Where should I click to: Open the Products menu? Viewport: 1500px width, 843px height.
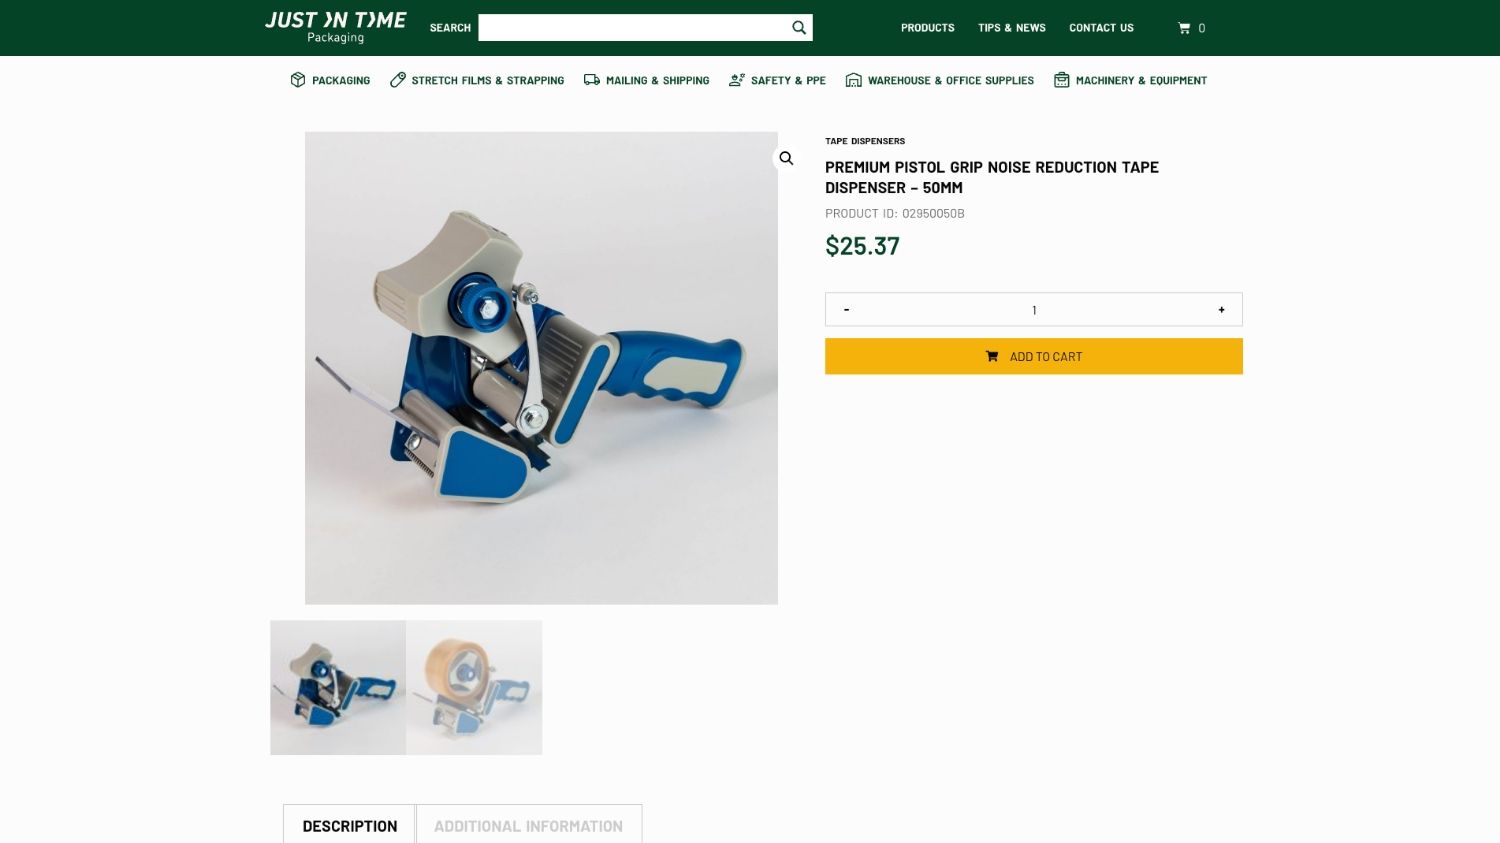[927, 28]
